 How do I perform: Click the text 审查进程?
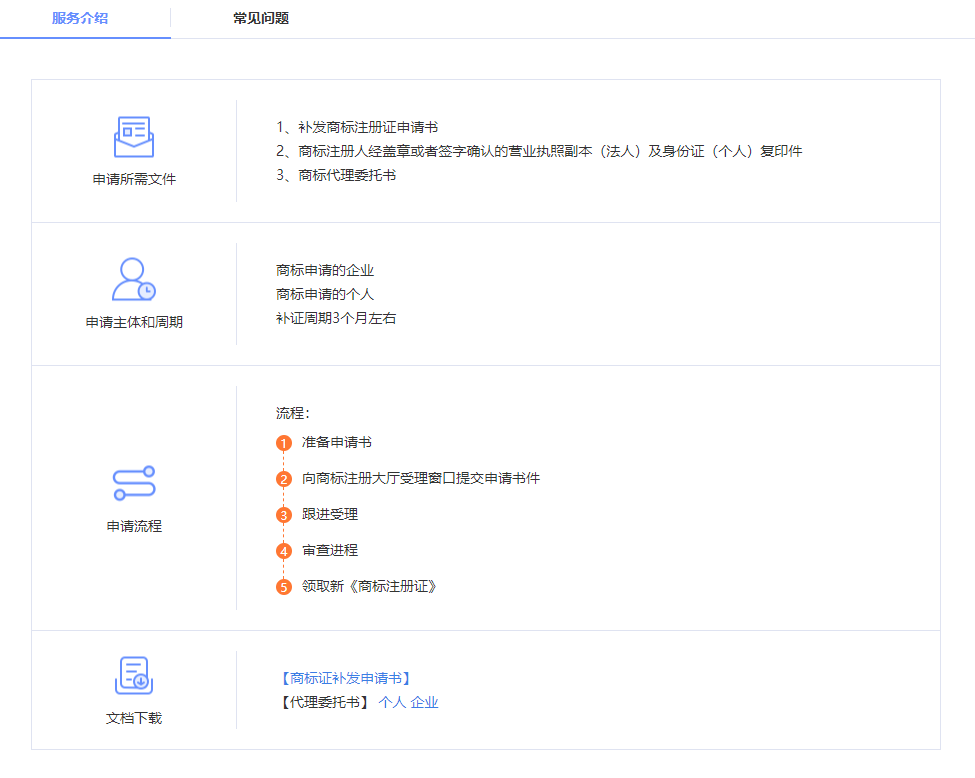tap(330, 550)
